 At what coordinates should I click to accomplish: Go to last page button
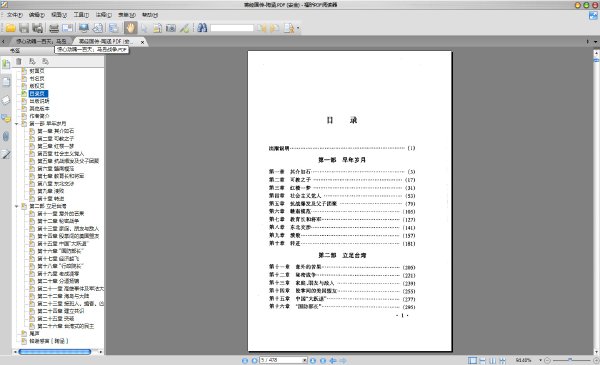323,360
